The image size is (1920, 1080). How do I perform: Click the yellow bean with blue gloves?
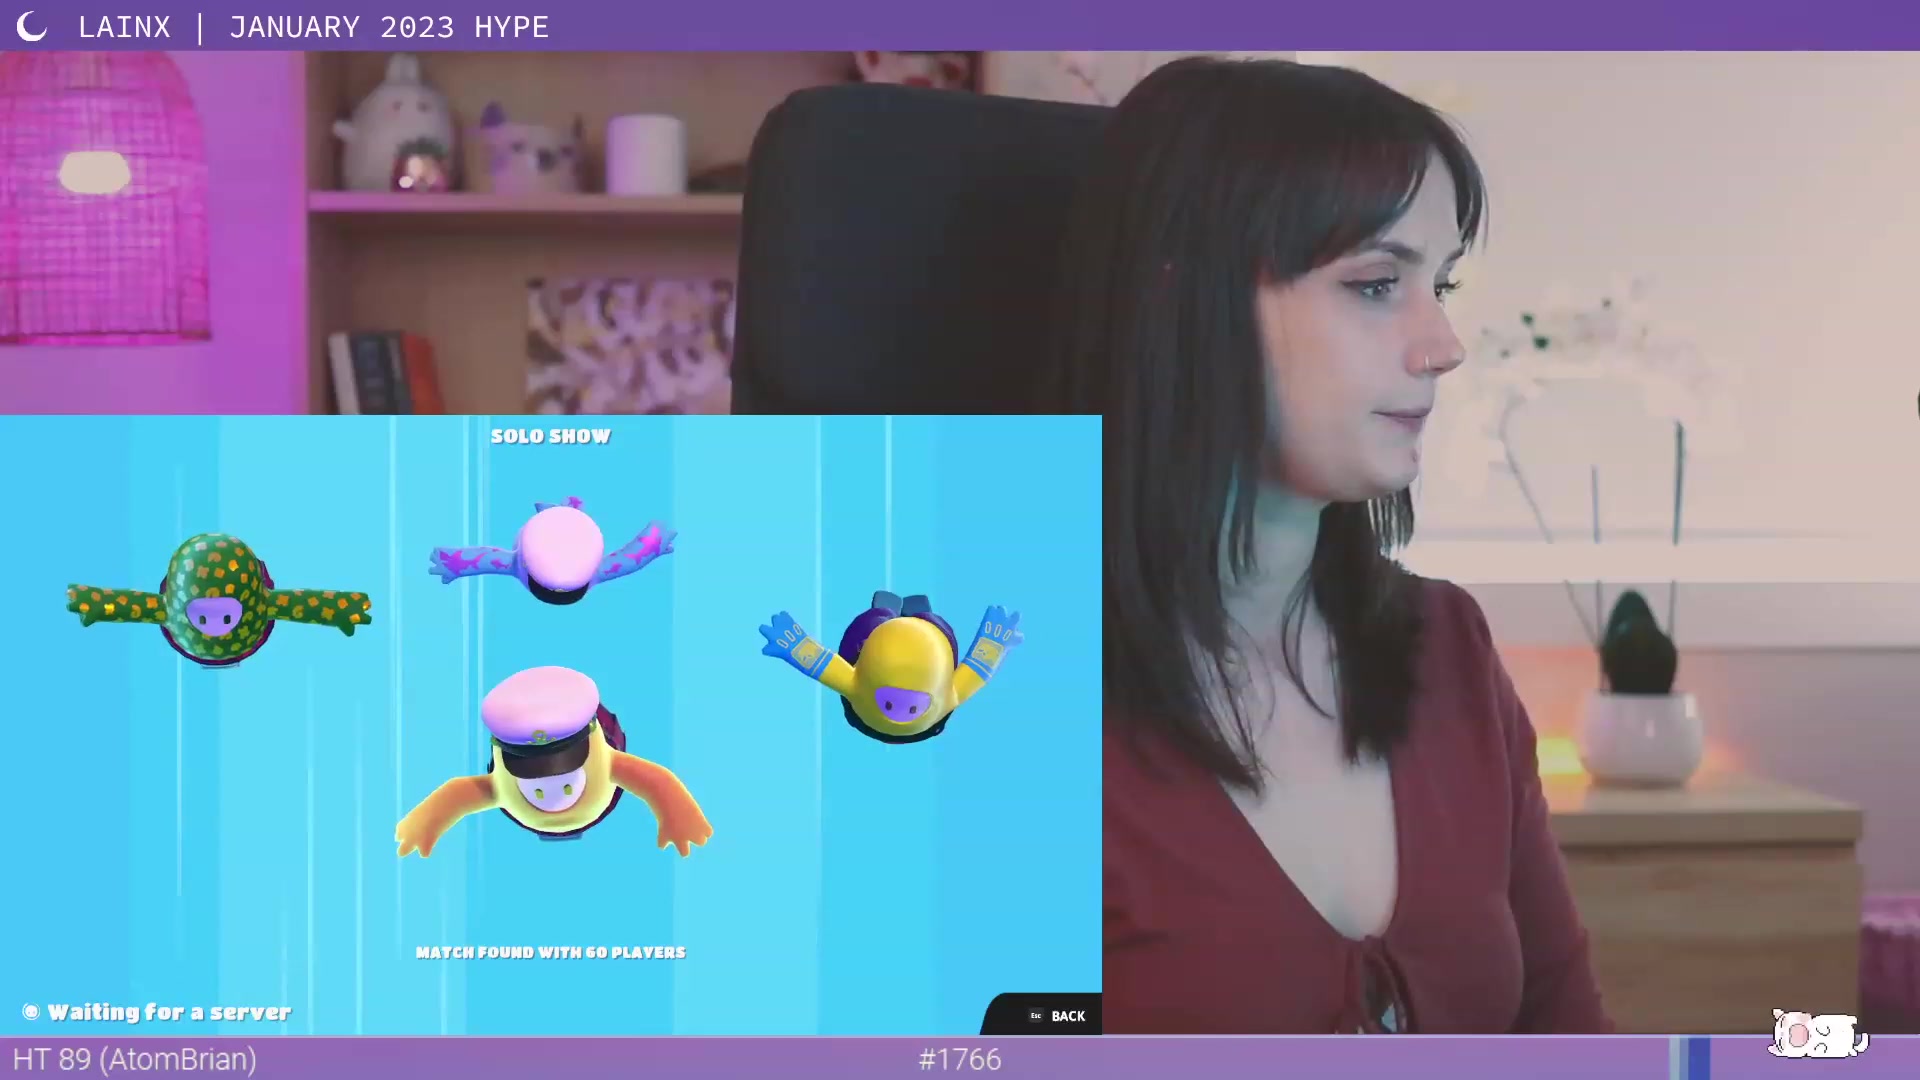892,666
